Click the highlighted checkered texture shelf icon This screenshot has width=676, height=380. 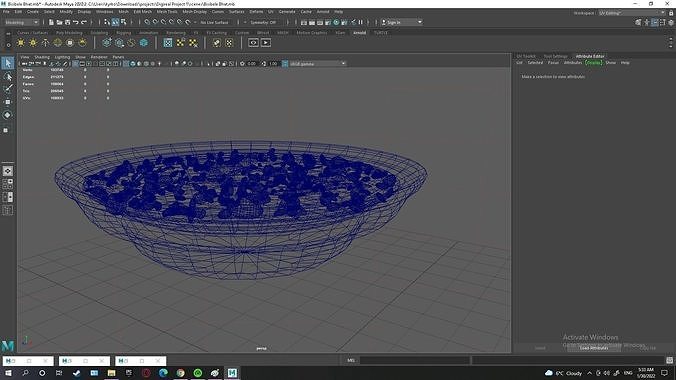tap(168, 43)
